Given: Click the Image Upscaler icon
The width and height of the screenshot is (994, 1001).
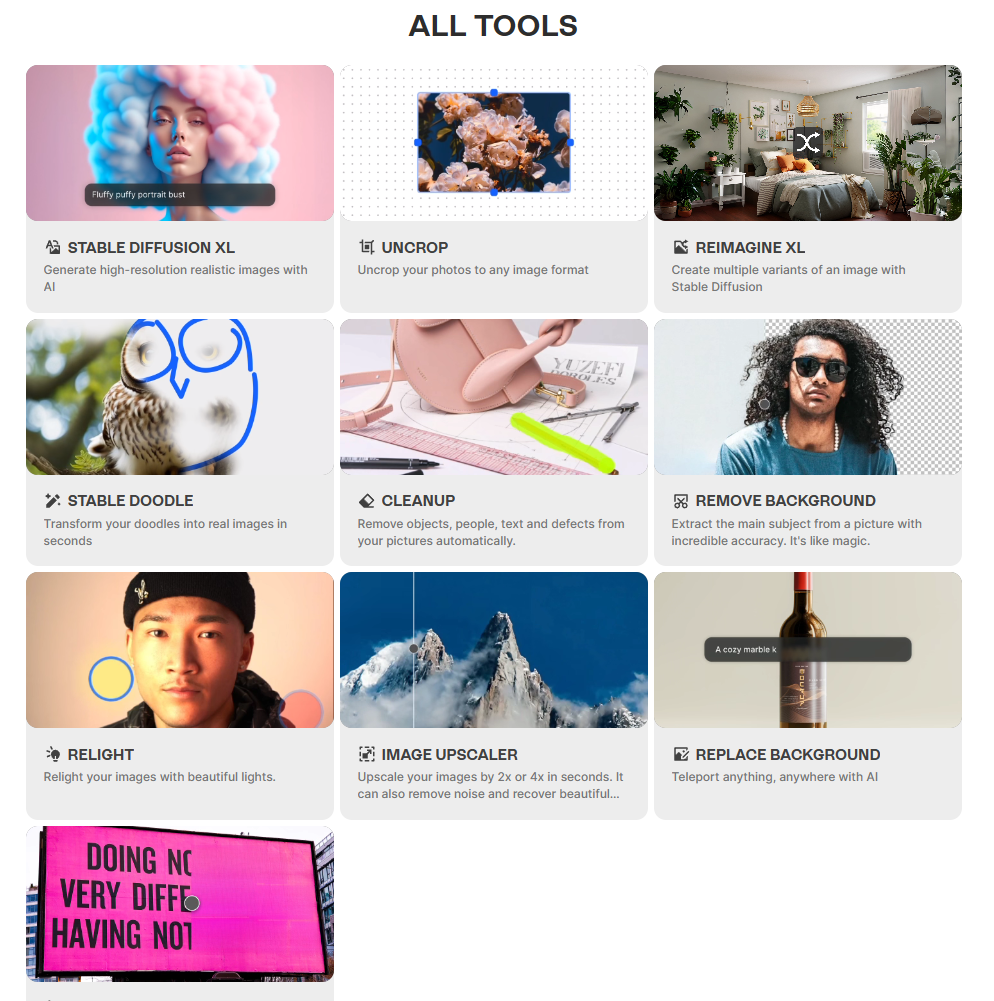Looking at the screenshot, I should point(366,754).
